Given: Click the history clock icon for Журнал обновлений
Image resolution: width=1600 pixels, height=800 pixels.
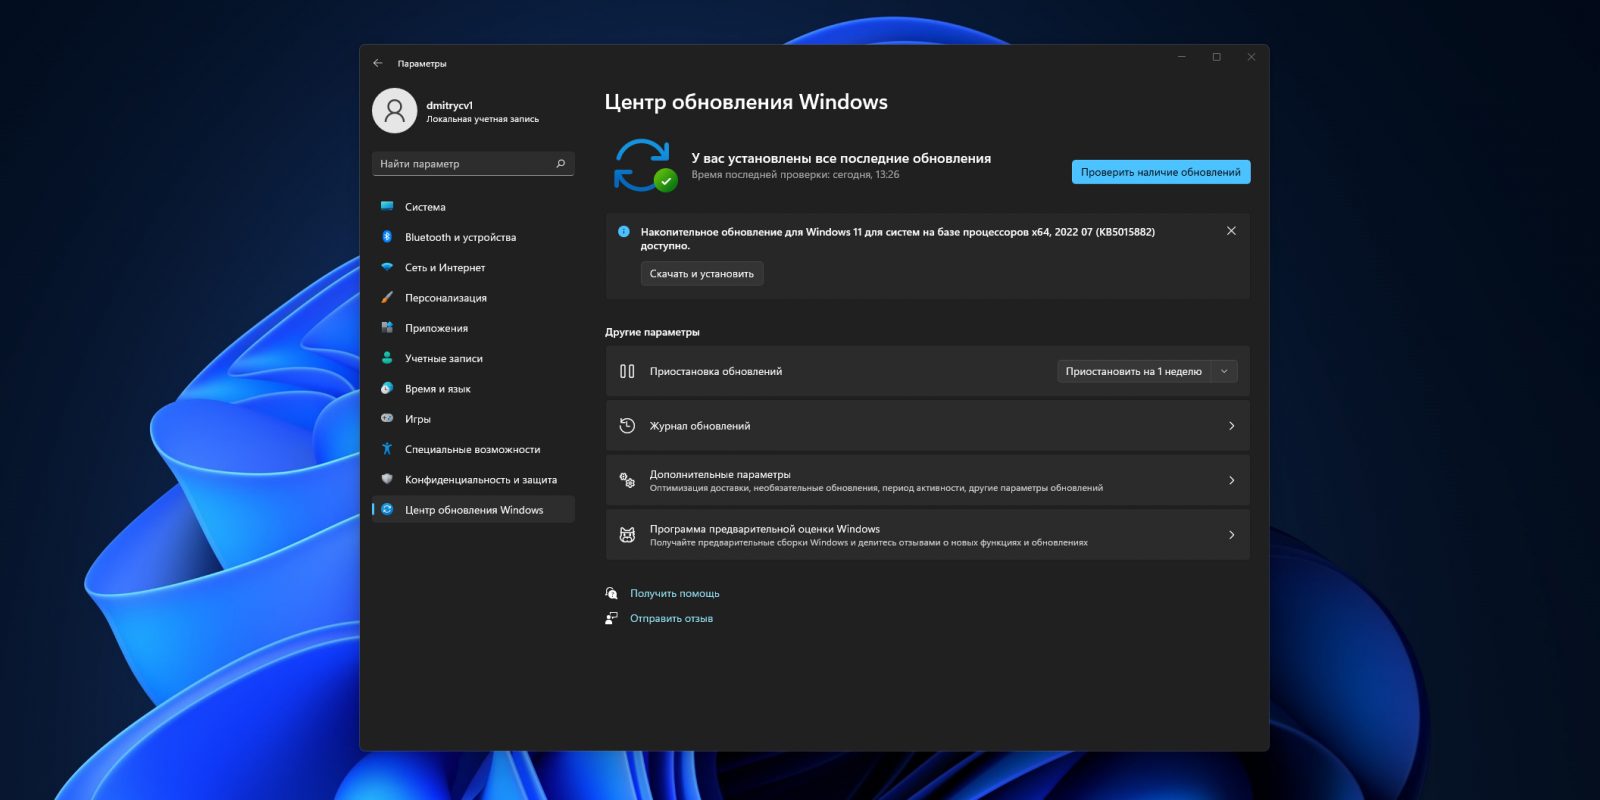Looking at the screenshot, I should click(x=627, y=426).
